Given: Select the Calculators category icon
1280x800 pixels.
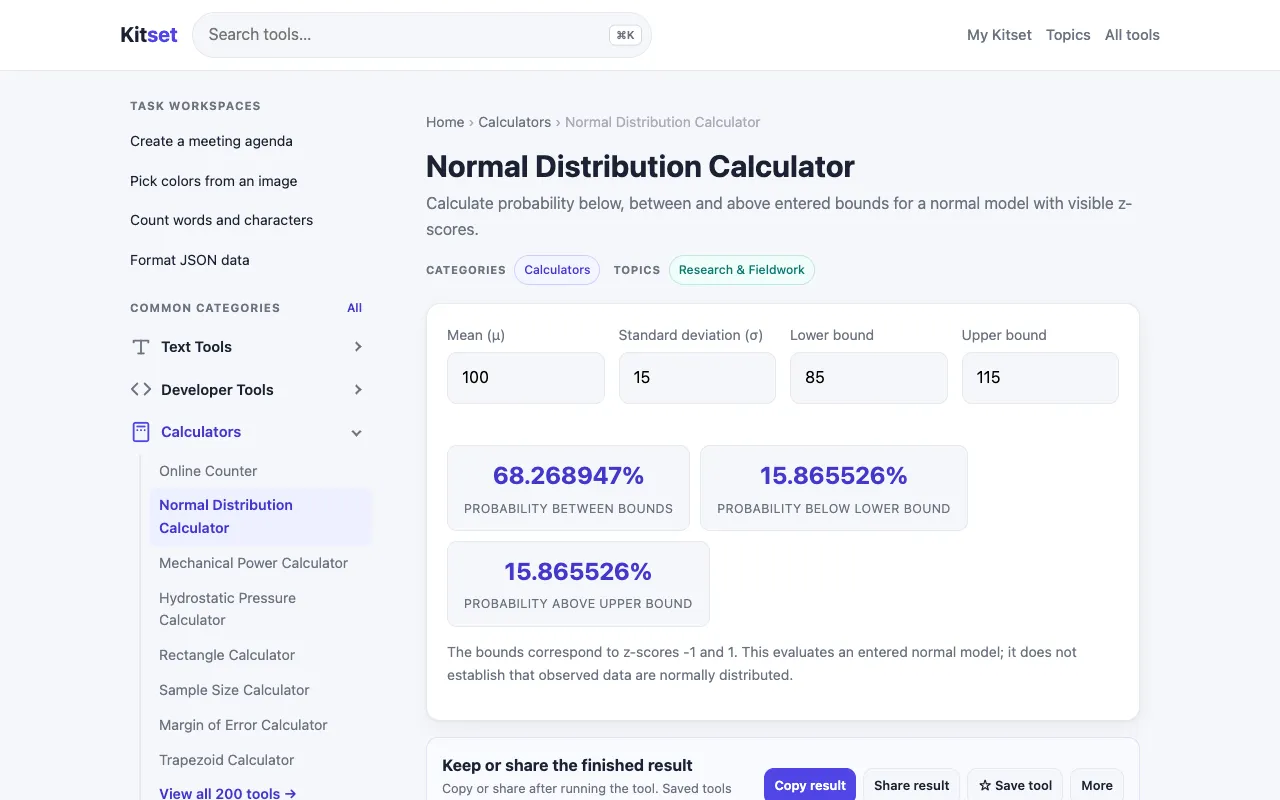Looking at the screenshot, I should pos(141,432).
